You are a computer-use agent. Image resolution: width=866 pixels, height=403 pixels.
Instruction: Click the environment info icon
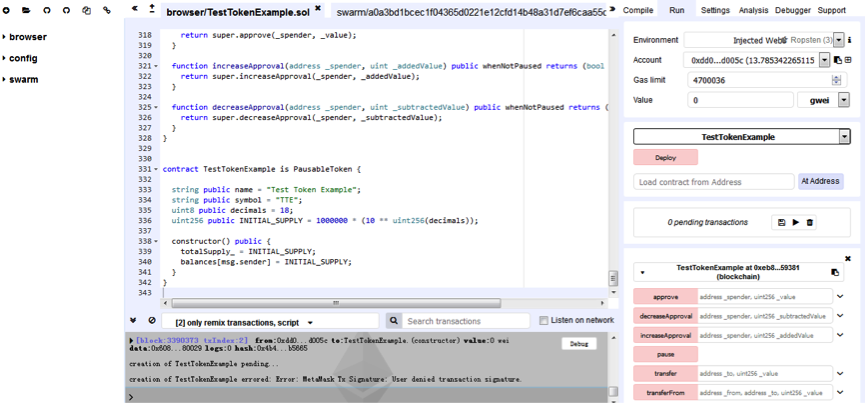pyautogui.click(x=849, y=40)
